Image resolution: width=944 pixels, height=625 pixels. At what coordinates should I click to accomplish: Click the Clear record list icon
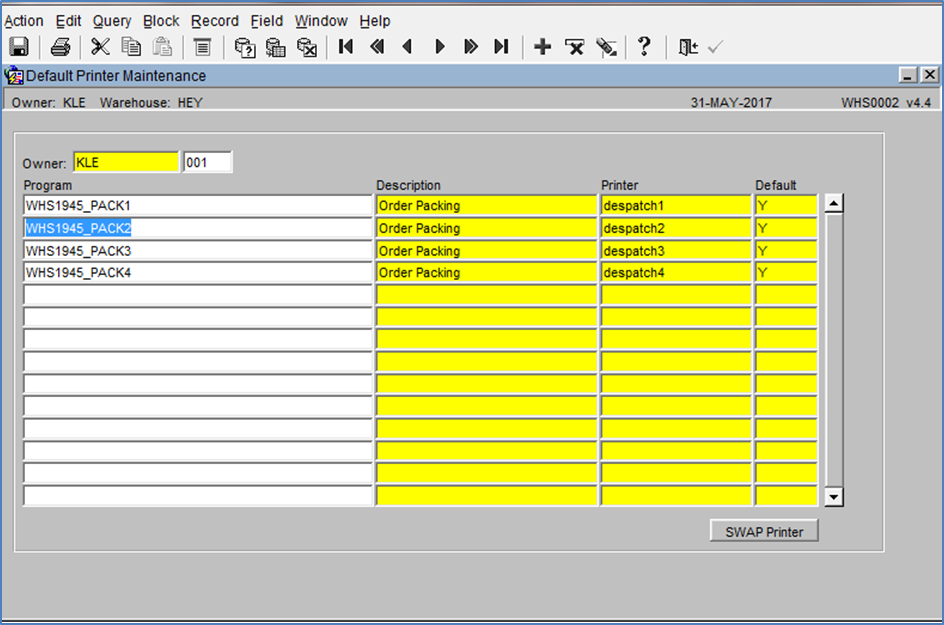tap(202, 47)
